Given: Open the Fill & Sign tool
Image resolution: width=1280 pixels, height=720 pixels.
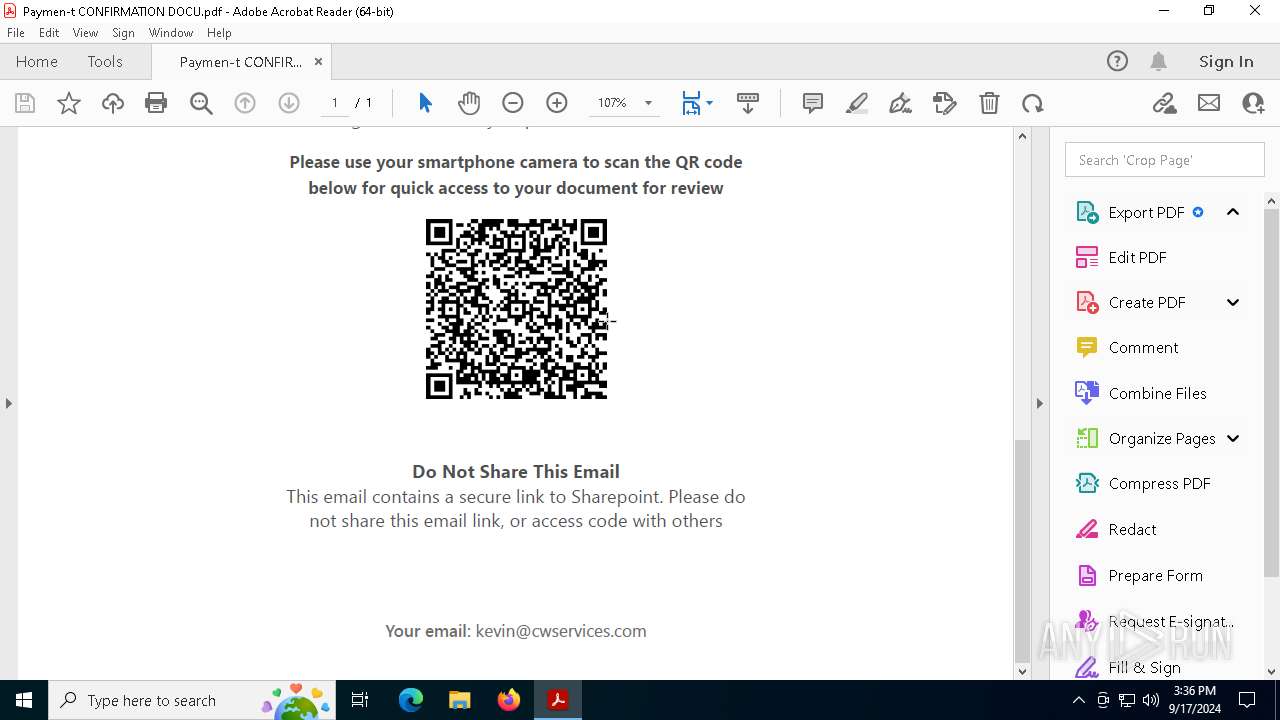Looking at the screenshot, I should tap(1144, 667).
